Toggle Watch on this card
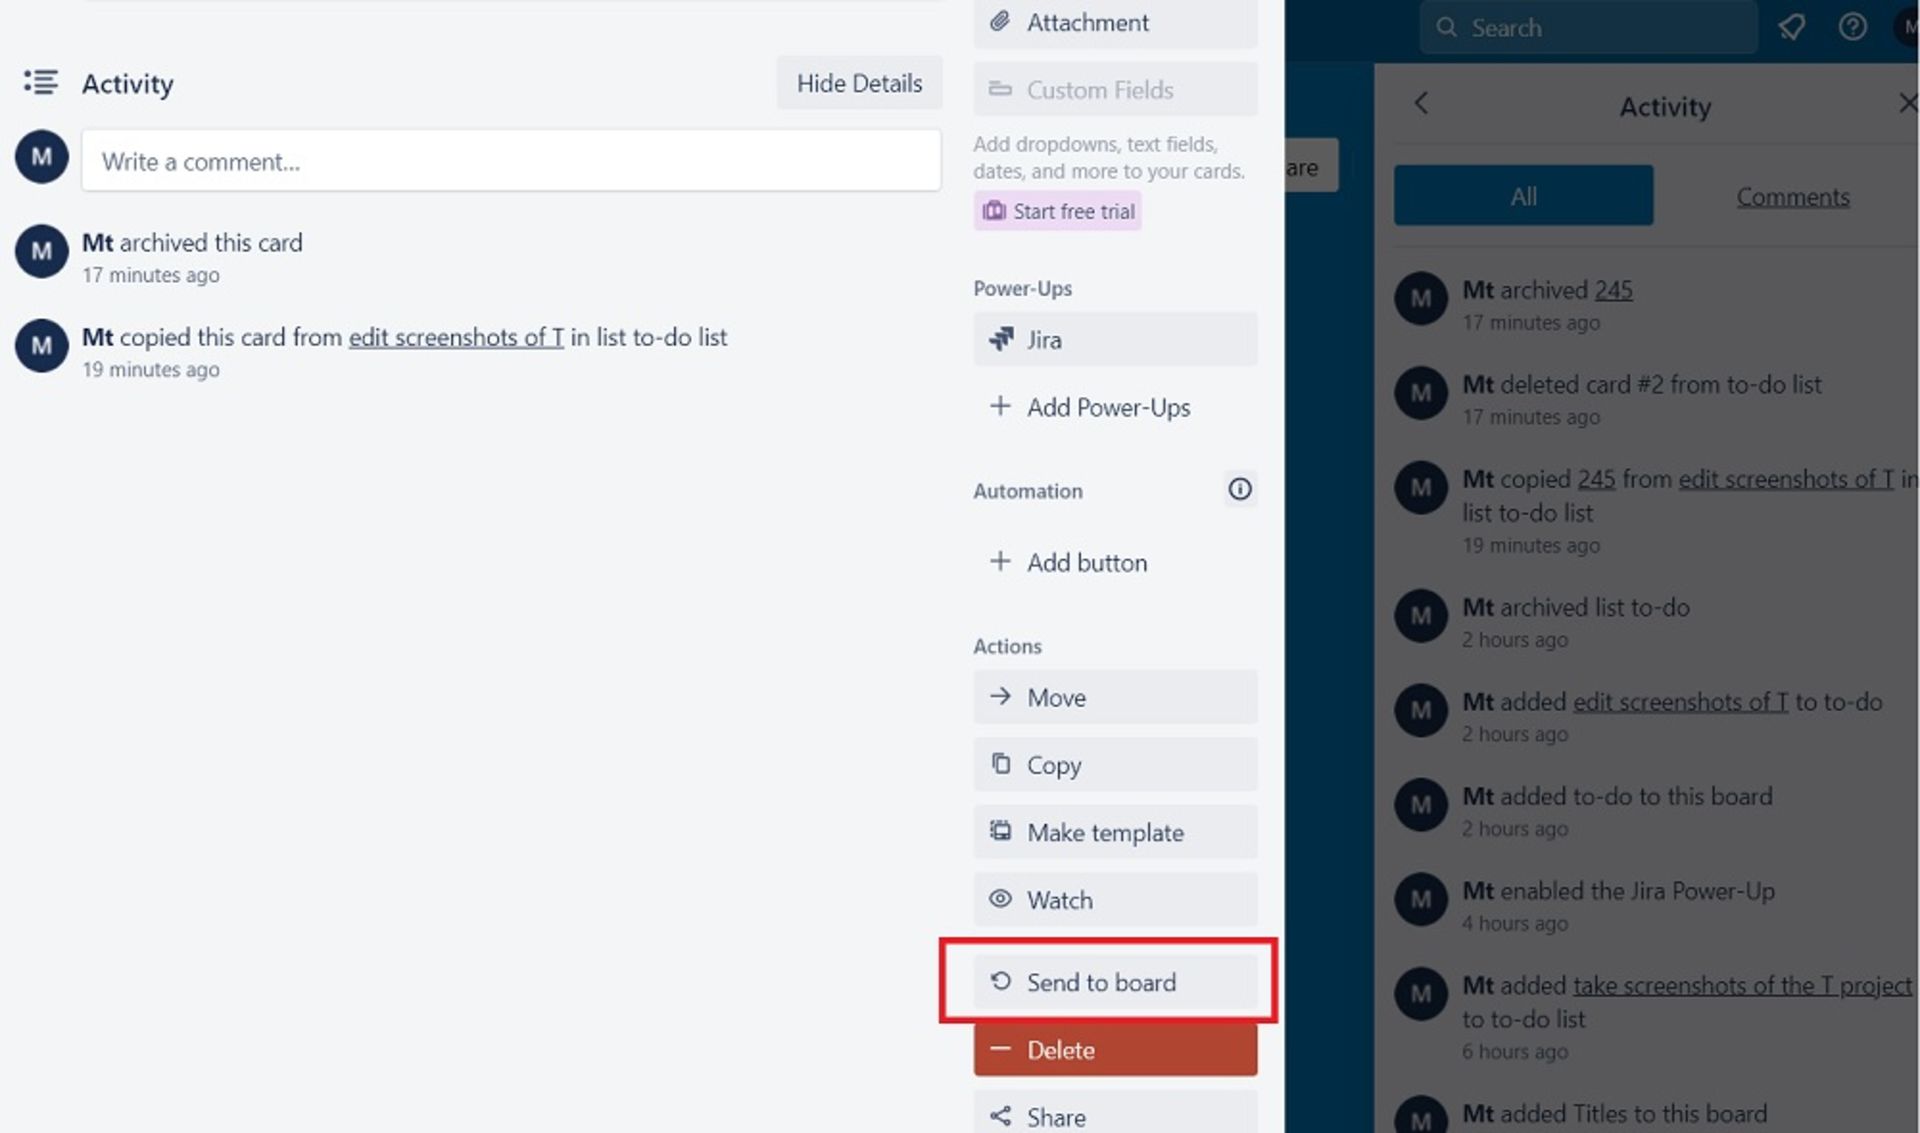The height and width of the screenshot is (1133, 1920). (1114, 900)
